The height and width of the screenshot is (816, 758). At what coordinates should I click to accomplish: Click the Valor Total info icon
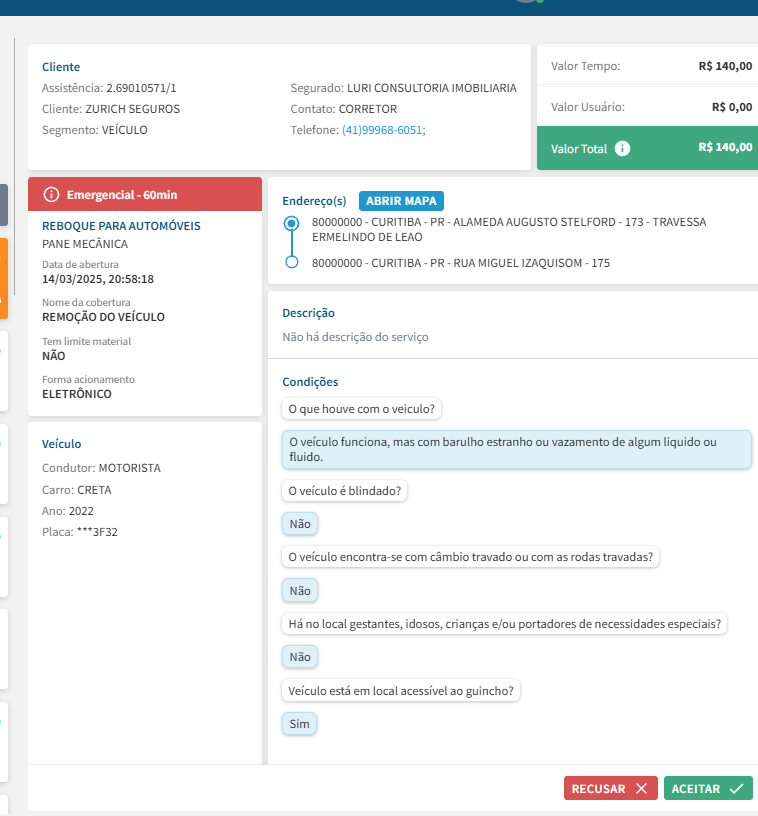pos(623,149)
